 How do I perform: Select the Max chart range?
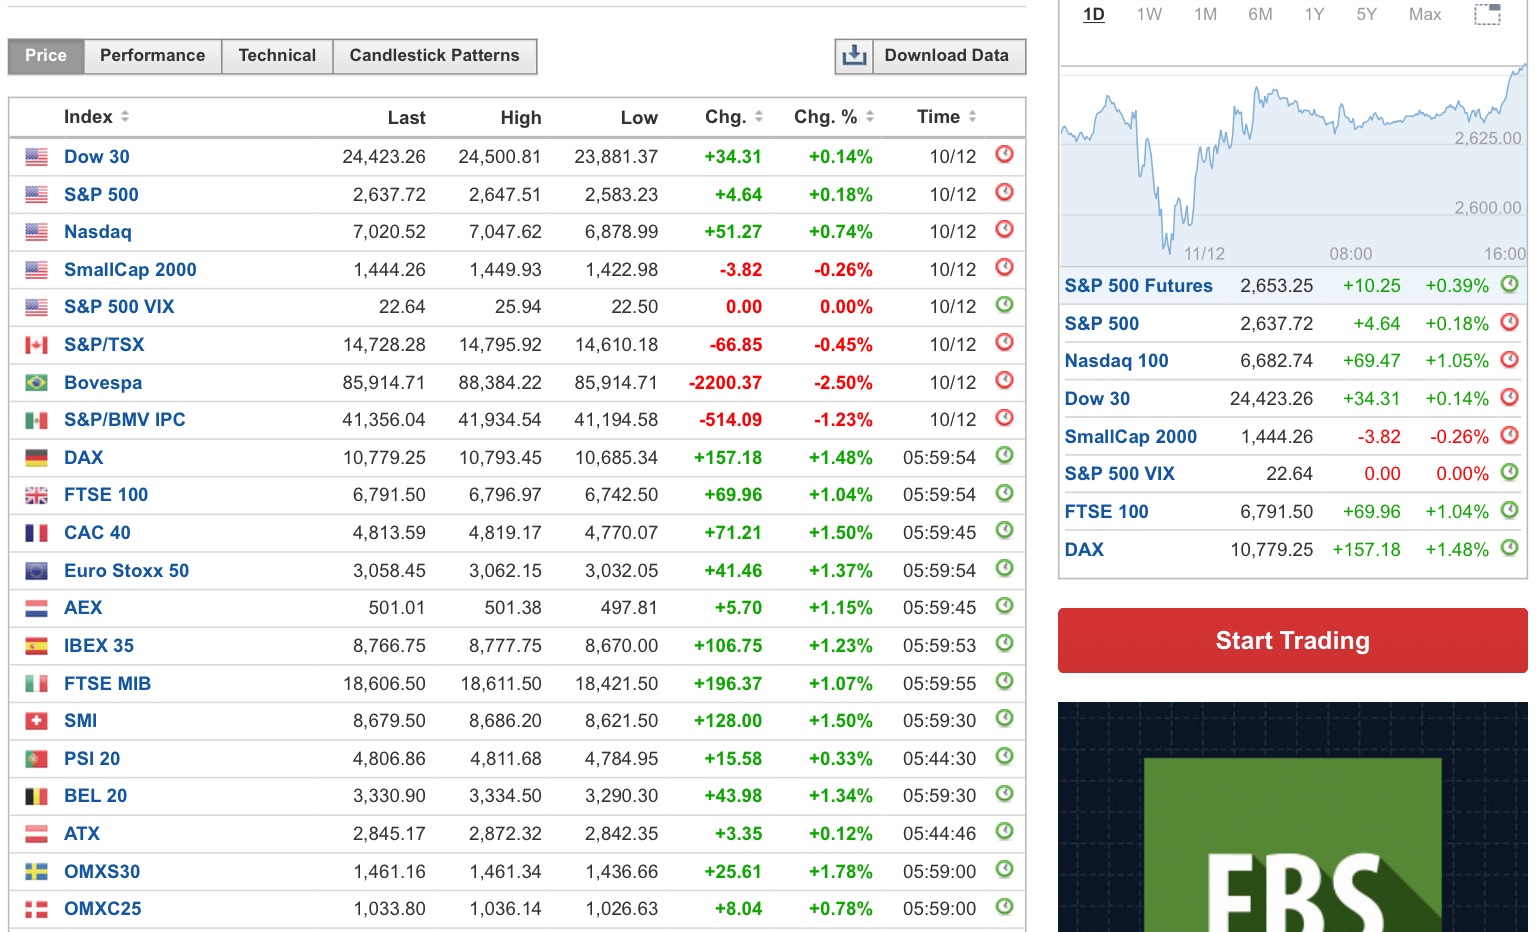click(x=1425, y=14)
